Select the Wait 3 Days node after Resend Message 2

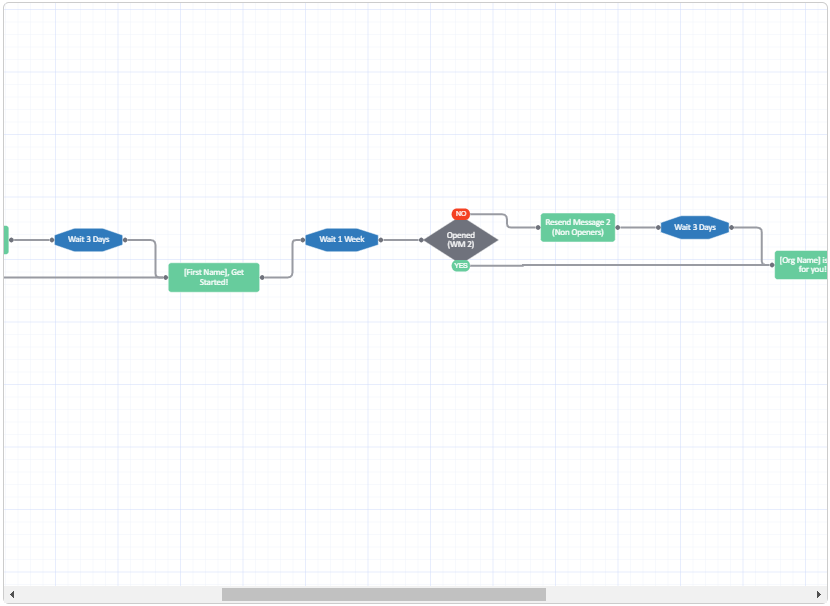(695, 228)
